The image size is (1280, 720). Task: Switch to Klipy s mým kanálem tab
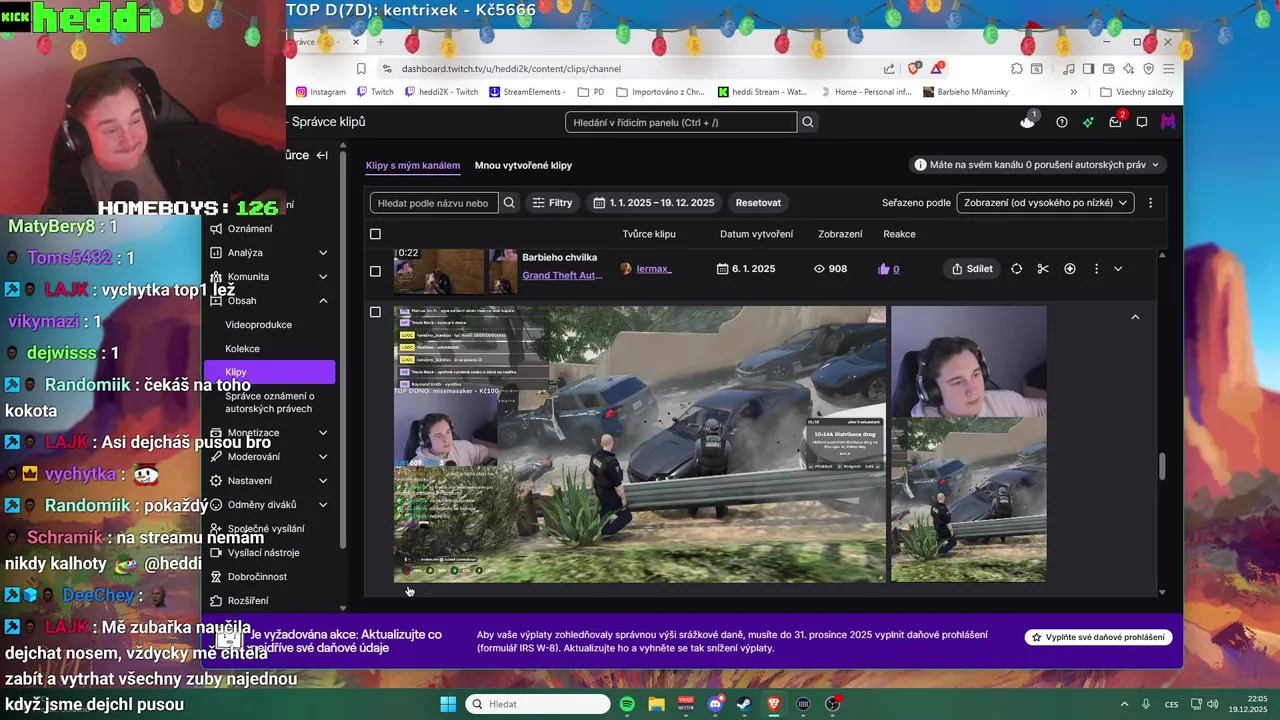coord(413,165)
